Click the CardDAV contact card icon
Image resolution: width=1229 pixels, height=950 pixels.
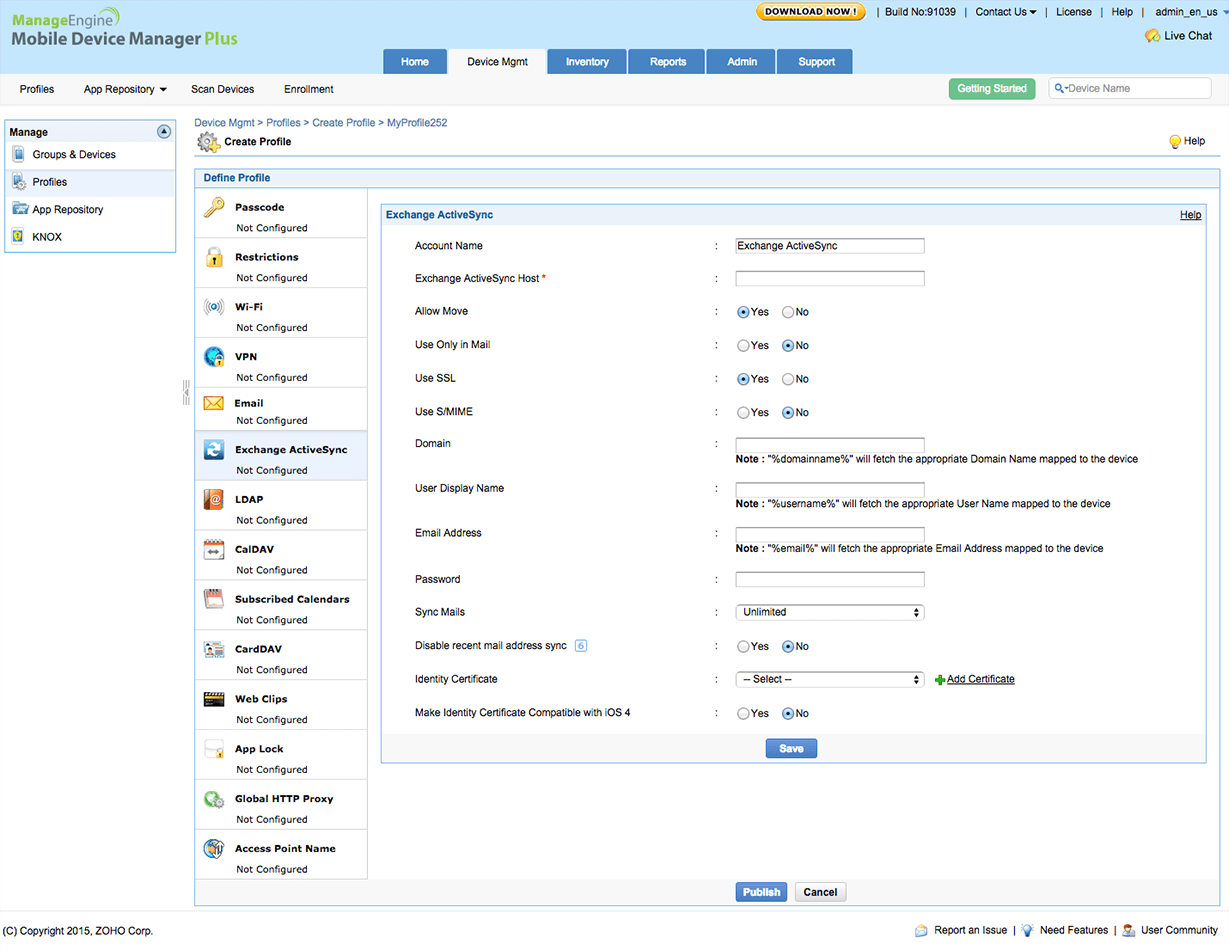point(214,649)
